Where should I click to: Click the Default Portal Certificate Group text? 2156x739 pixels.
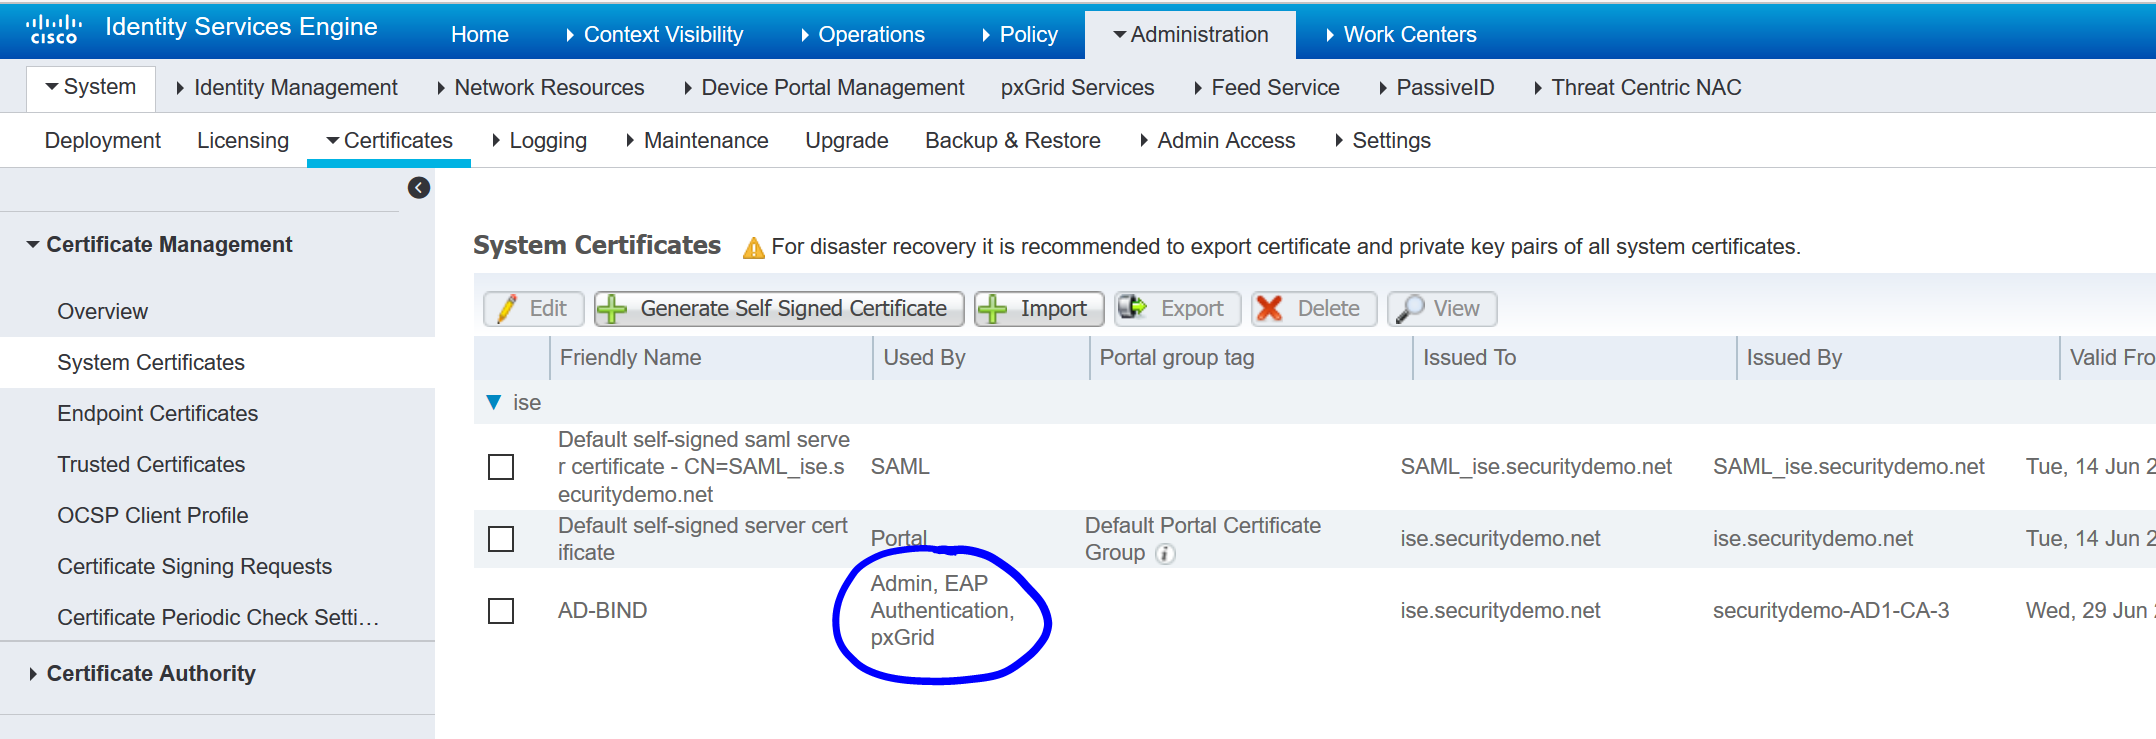1203,539
